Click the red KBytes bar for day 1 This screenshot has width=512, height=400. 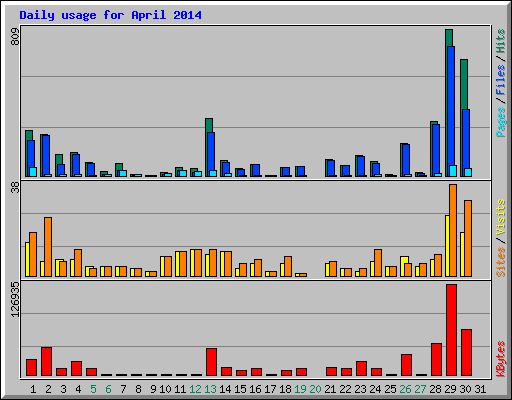click(x=31, y=368)
